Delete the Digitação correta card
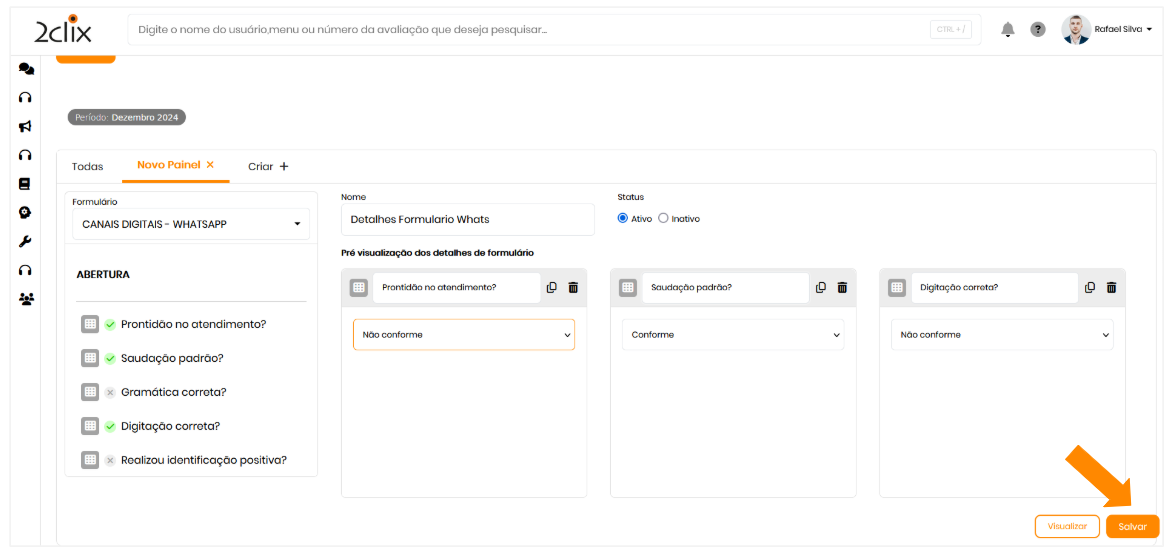 [x=1111, y=288]
